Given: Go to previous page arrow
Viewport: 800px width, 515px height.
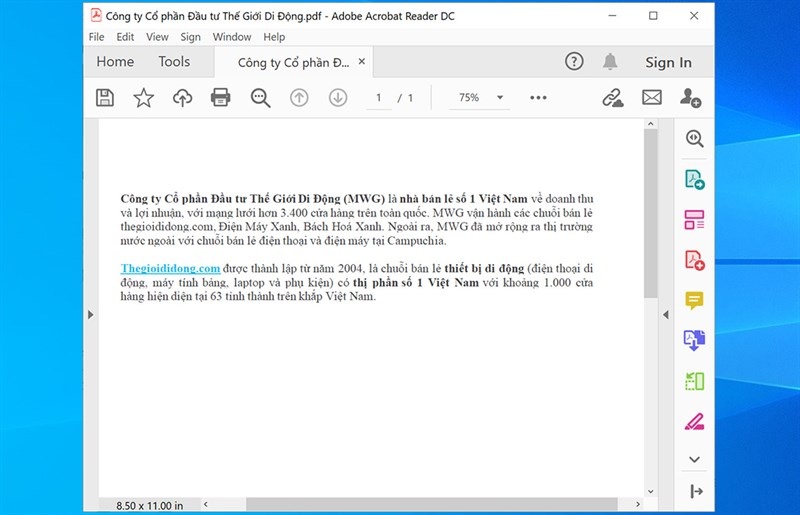Looking at the screenshot, I should [299, 97].
